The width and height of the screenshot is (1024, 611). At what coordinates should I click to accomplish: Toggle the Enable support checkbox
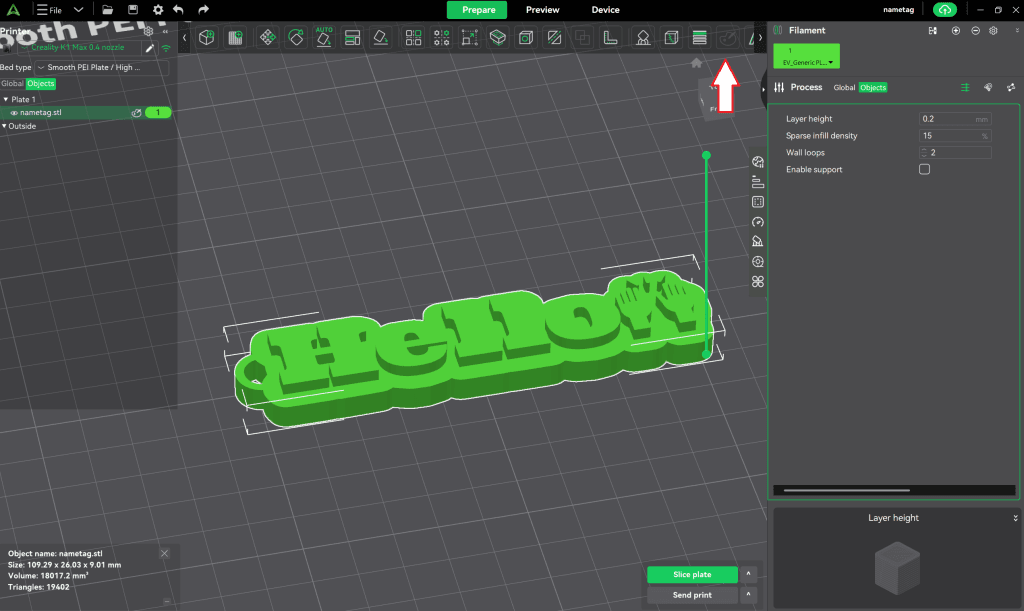(924, 169)
